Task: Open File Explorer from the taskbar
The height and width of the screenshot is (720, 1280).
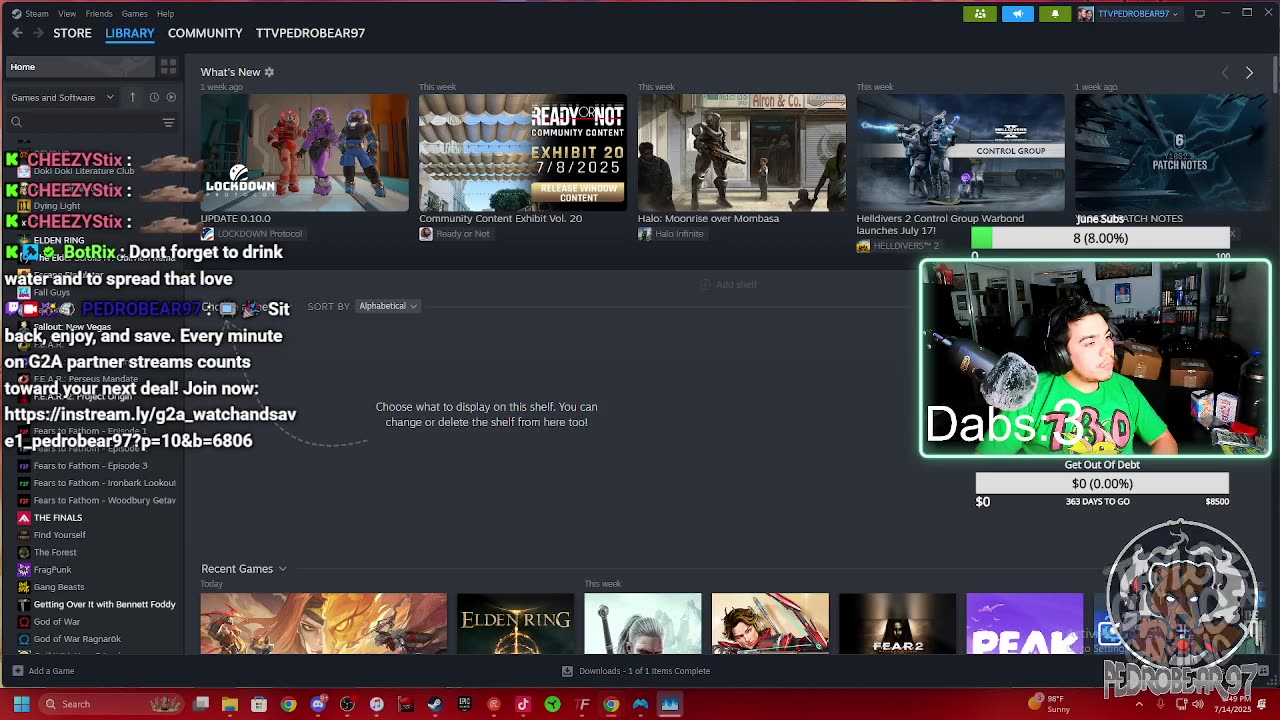Action: (x=230, y=704)
